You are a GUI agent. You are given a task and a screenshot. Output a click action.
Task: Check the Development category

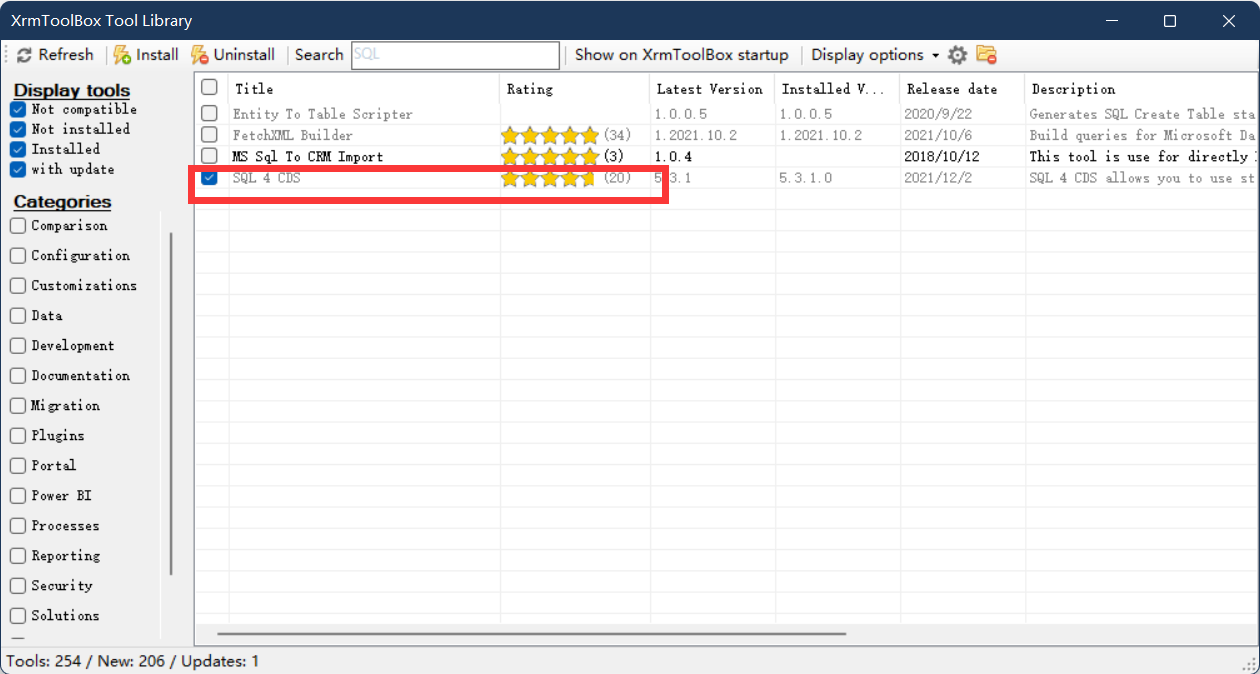click(18, 346)
